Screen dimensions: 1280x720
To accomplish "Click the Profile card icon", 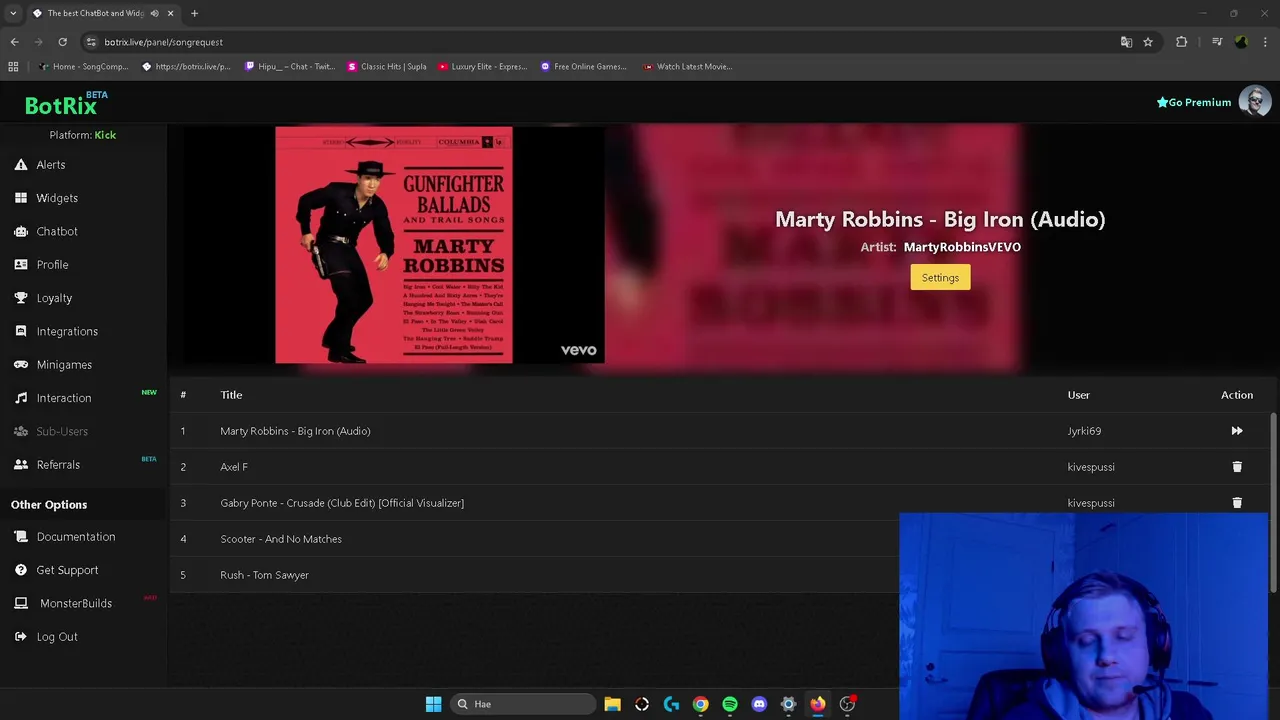I will tap(21, 265).
